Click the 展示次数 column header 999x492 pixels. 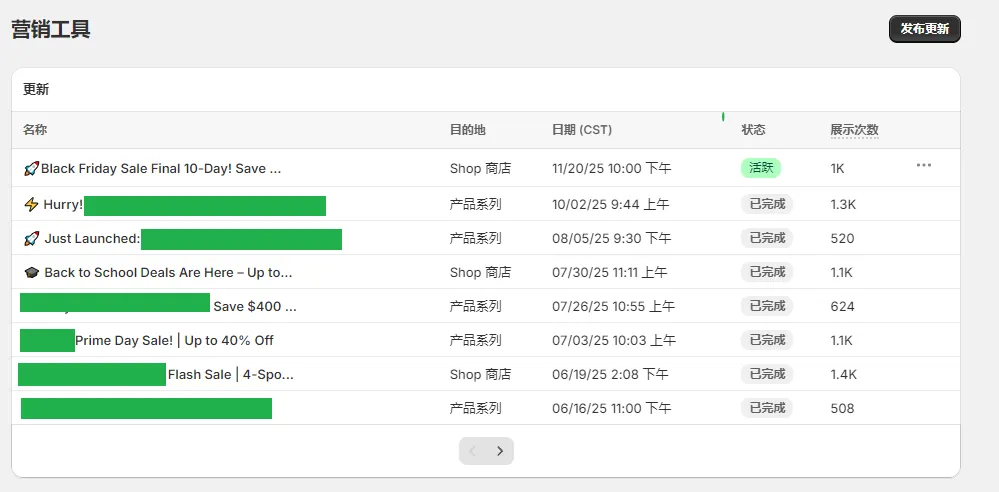(854, 130)
